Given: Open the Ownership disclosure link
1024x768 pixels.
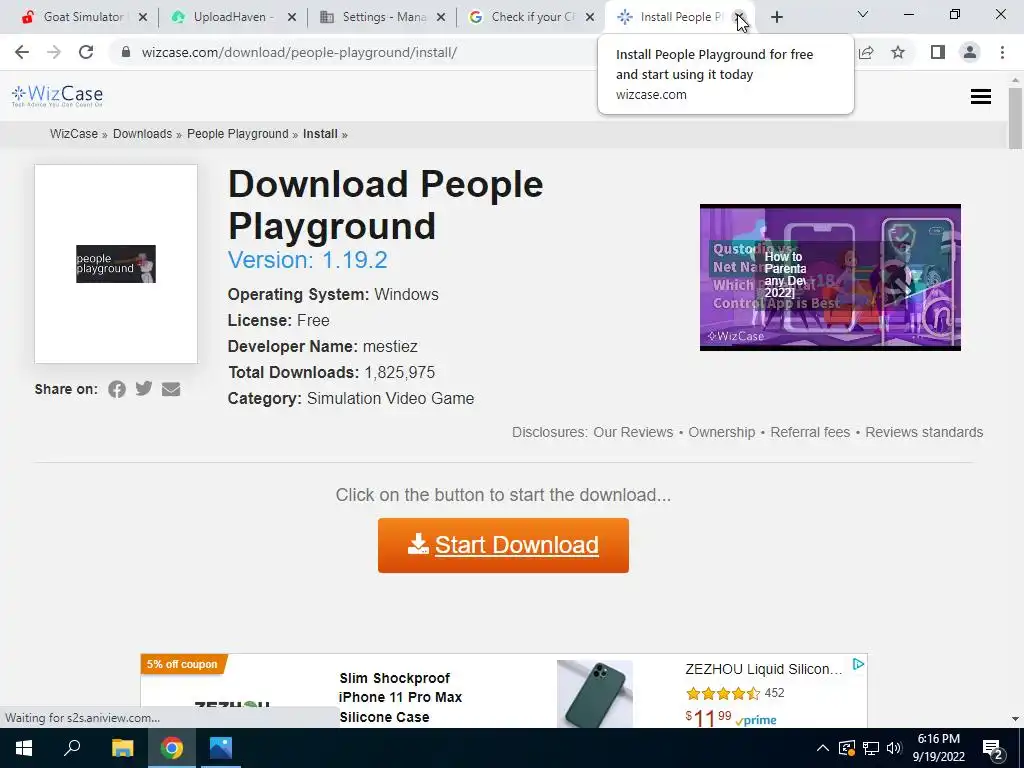Looking at the screenshot, I should pos(722,432).
